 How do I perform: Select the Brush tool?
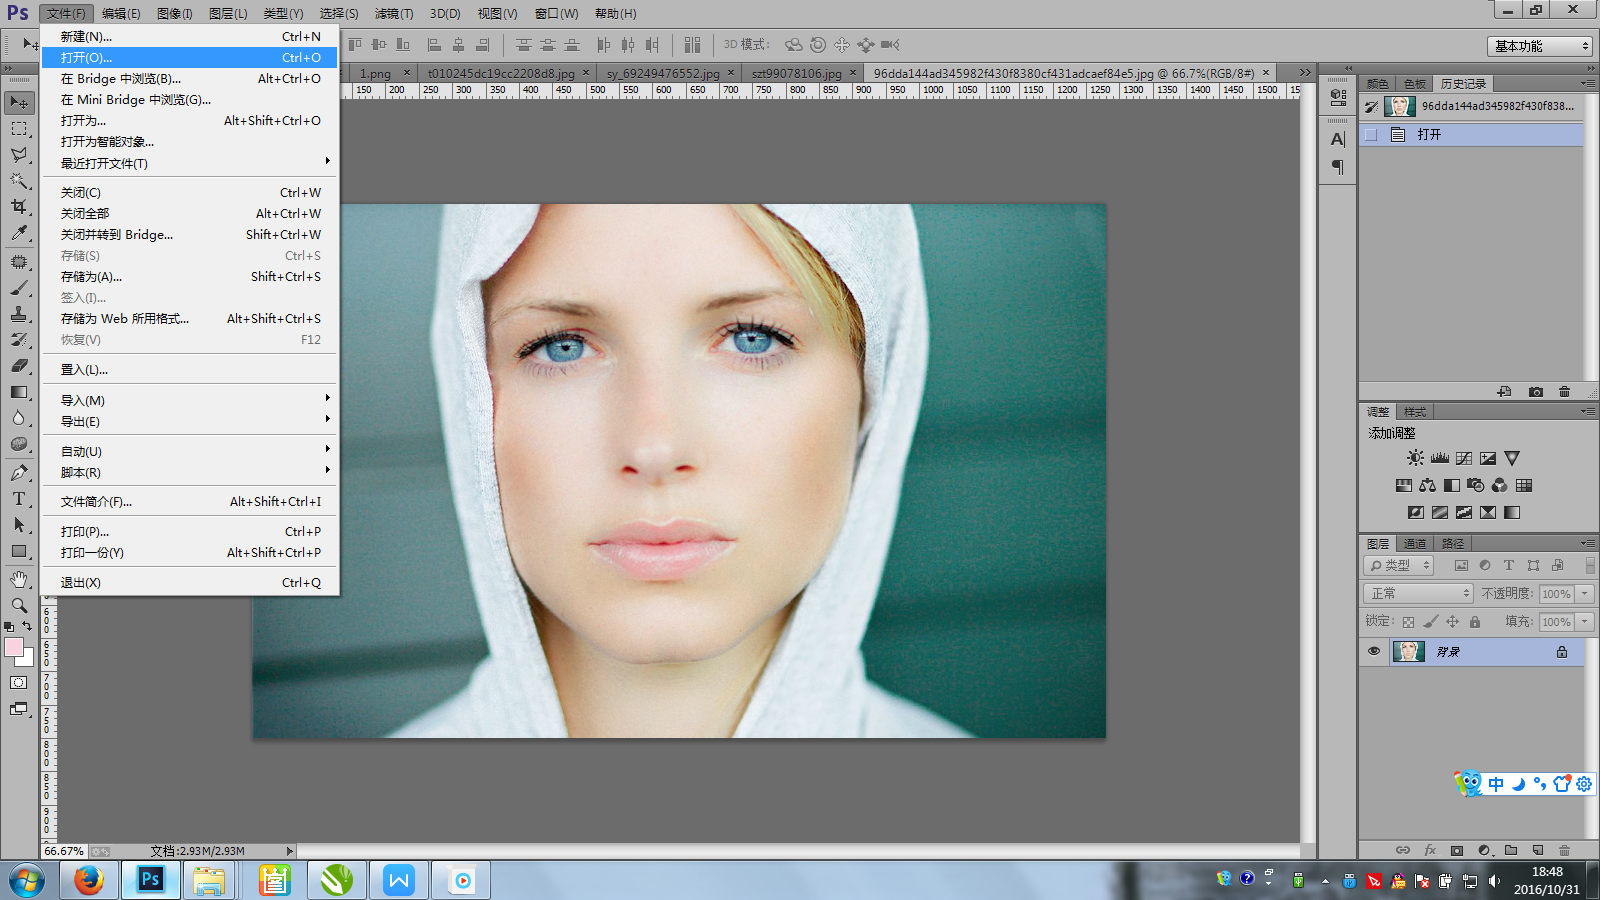tap(19, 288)
